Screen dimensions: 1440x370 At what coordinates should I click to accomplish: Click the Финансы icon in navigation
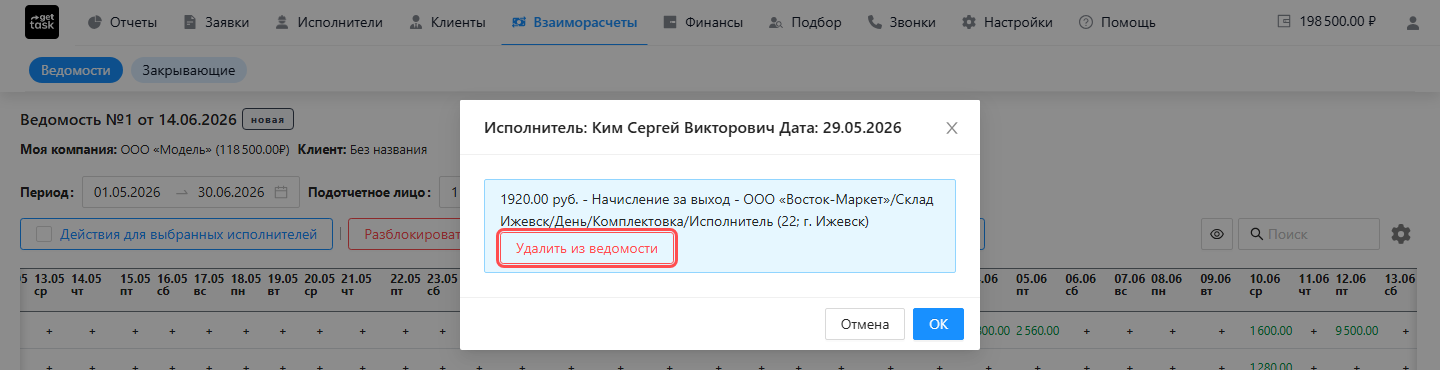click(x=669, y=22)
